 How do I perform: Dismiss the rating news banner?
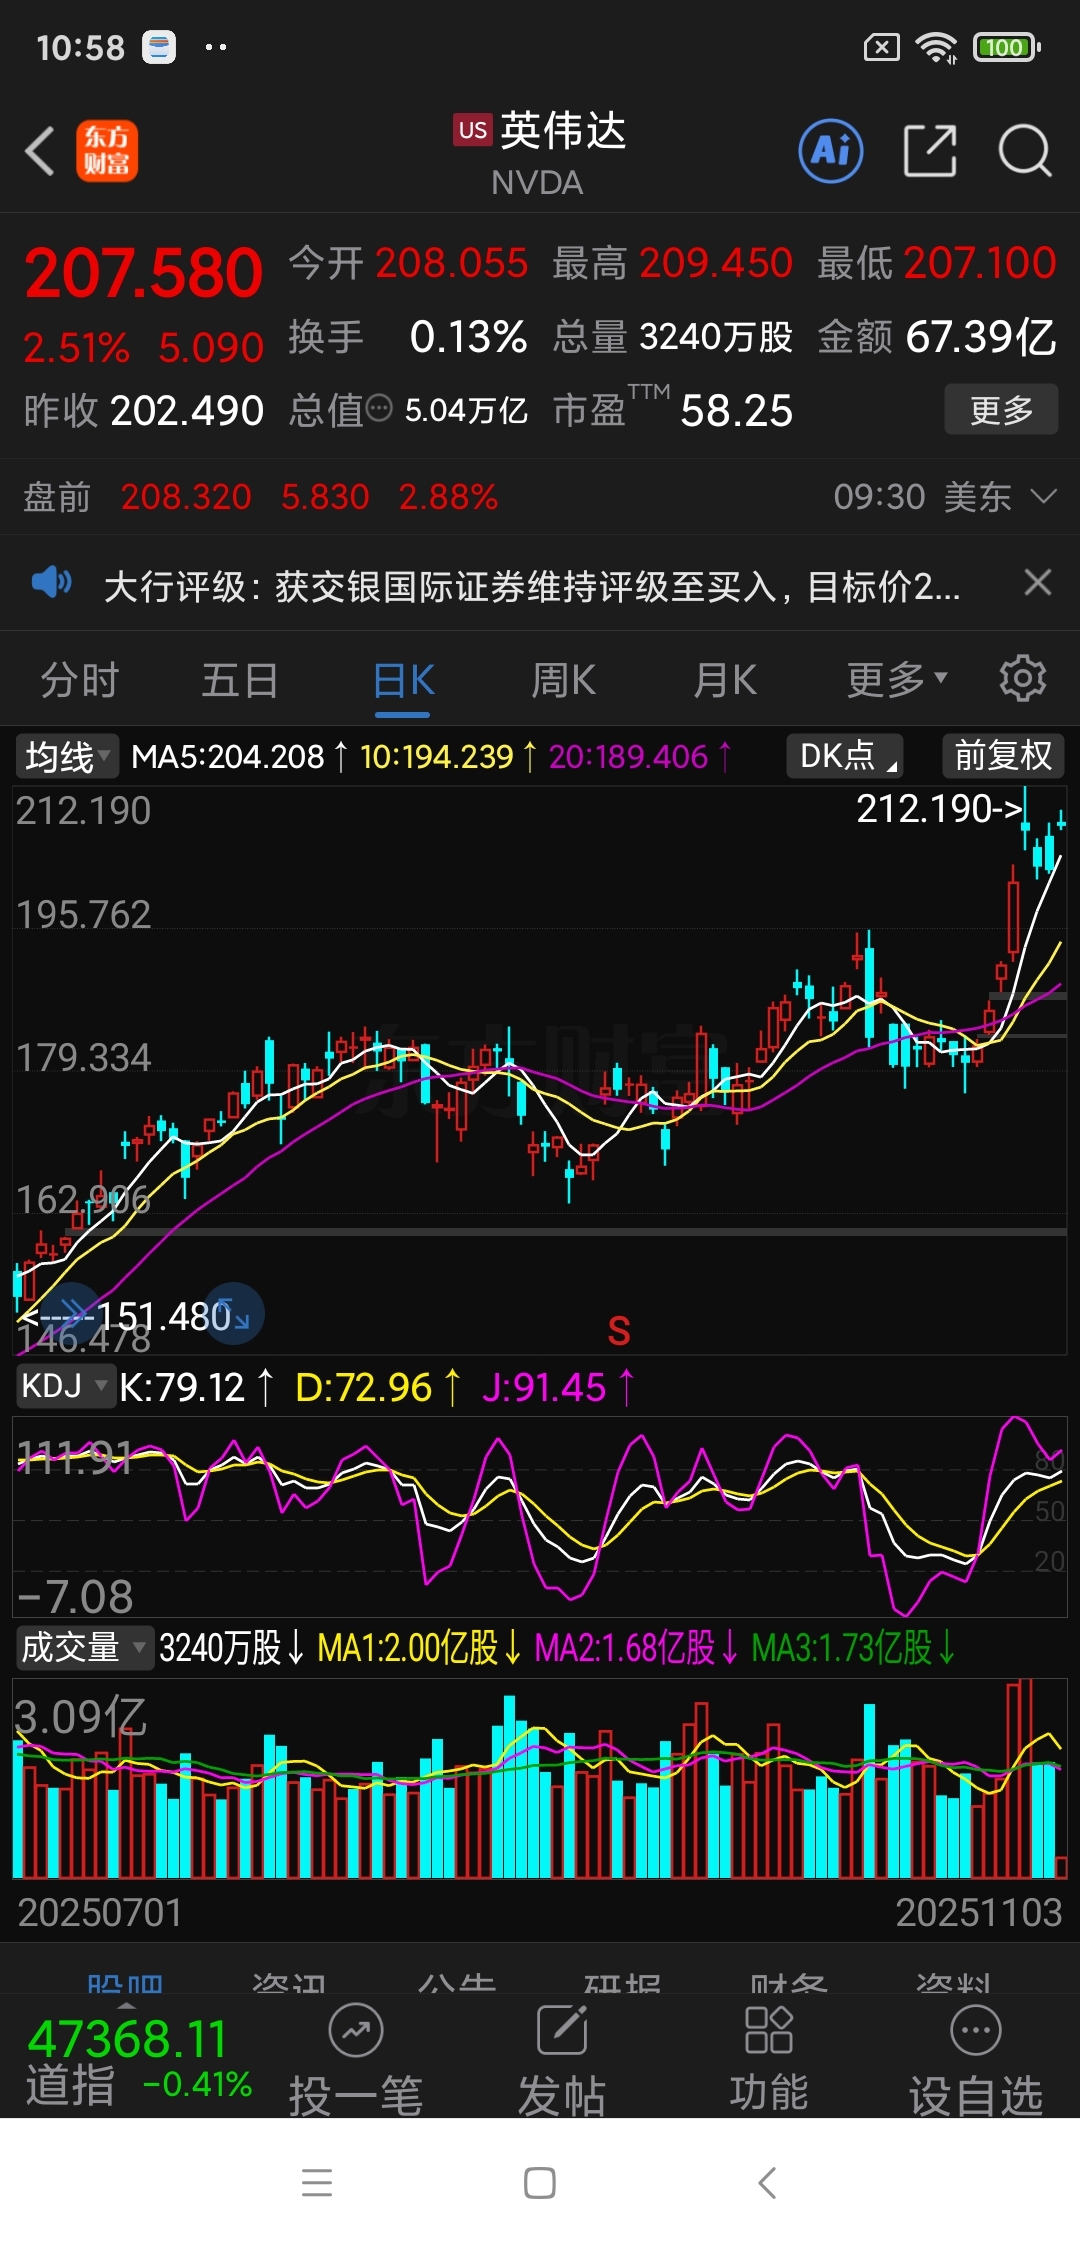pos(1038,582)
